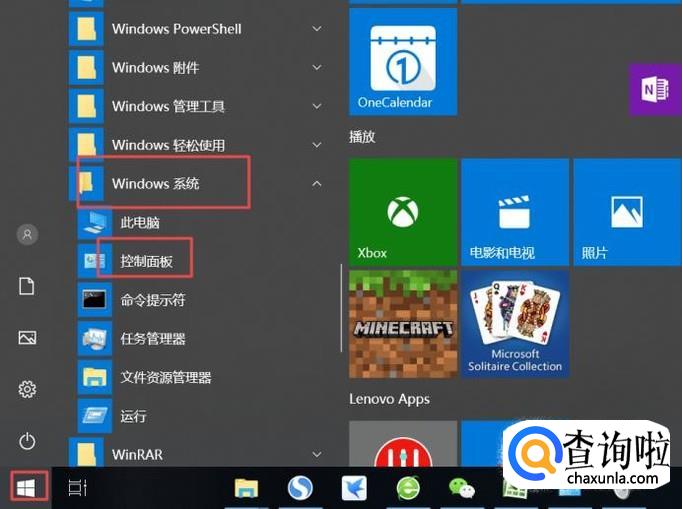The height and width of the screenshot is (509, 682).
Task: Click the Windows Start button
Action: [26, 487]
